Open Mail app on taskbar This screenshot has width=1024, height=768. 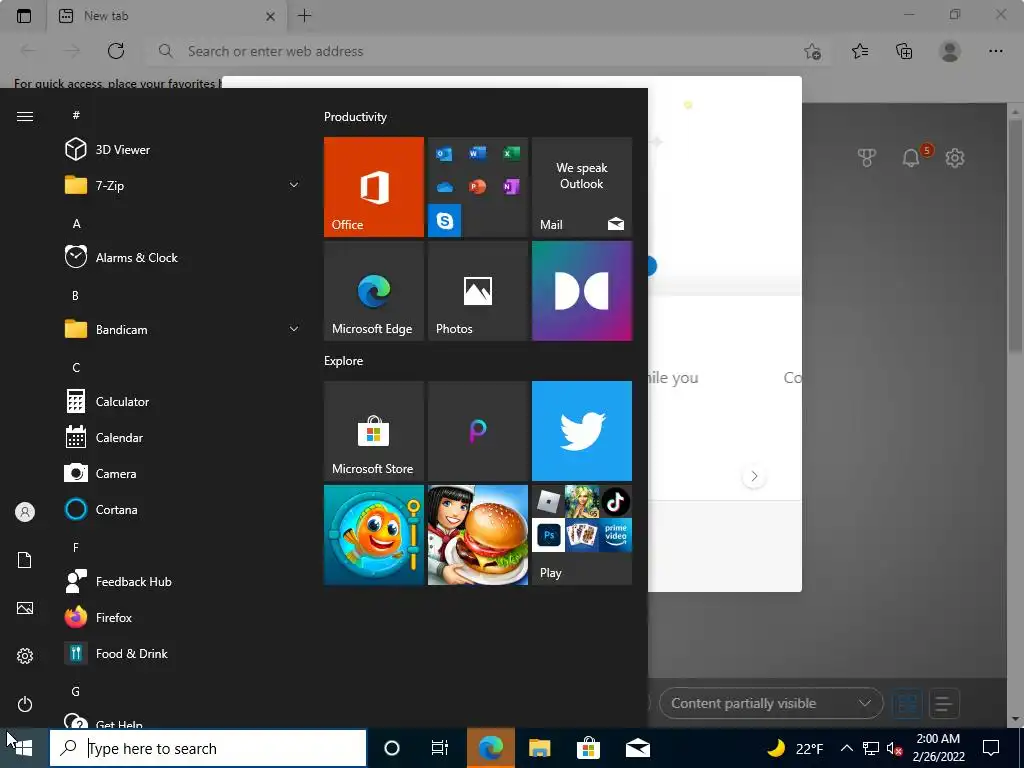(x=637, y=748)
